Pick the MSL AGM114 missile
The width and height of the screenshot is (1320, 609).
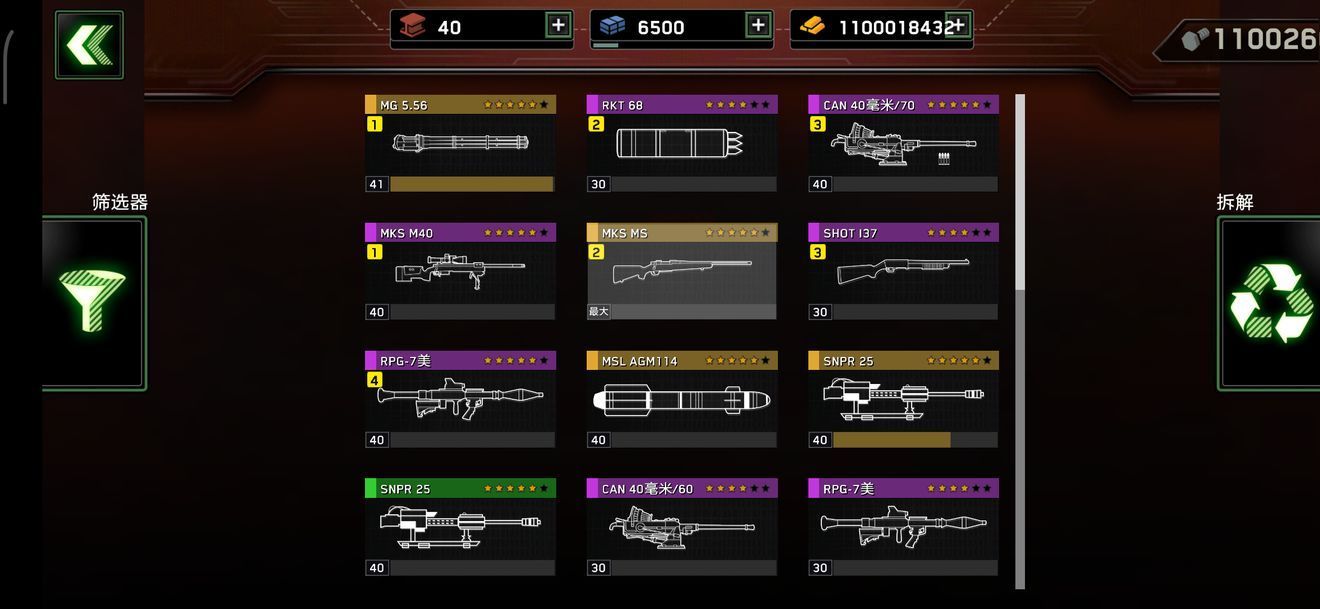(x=682, y=400)
